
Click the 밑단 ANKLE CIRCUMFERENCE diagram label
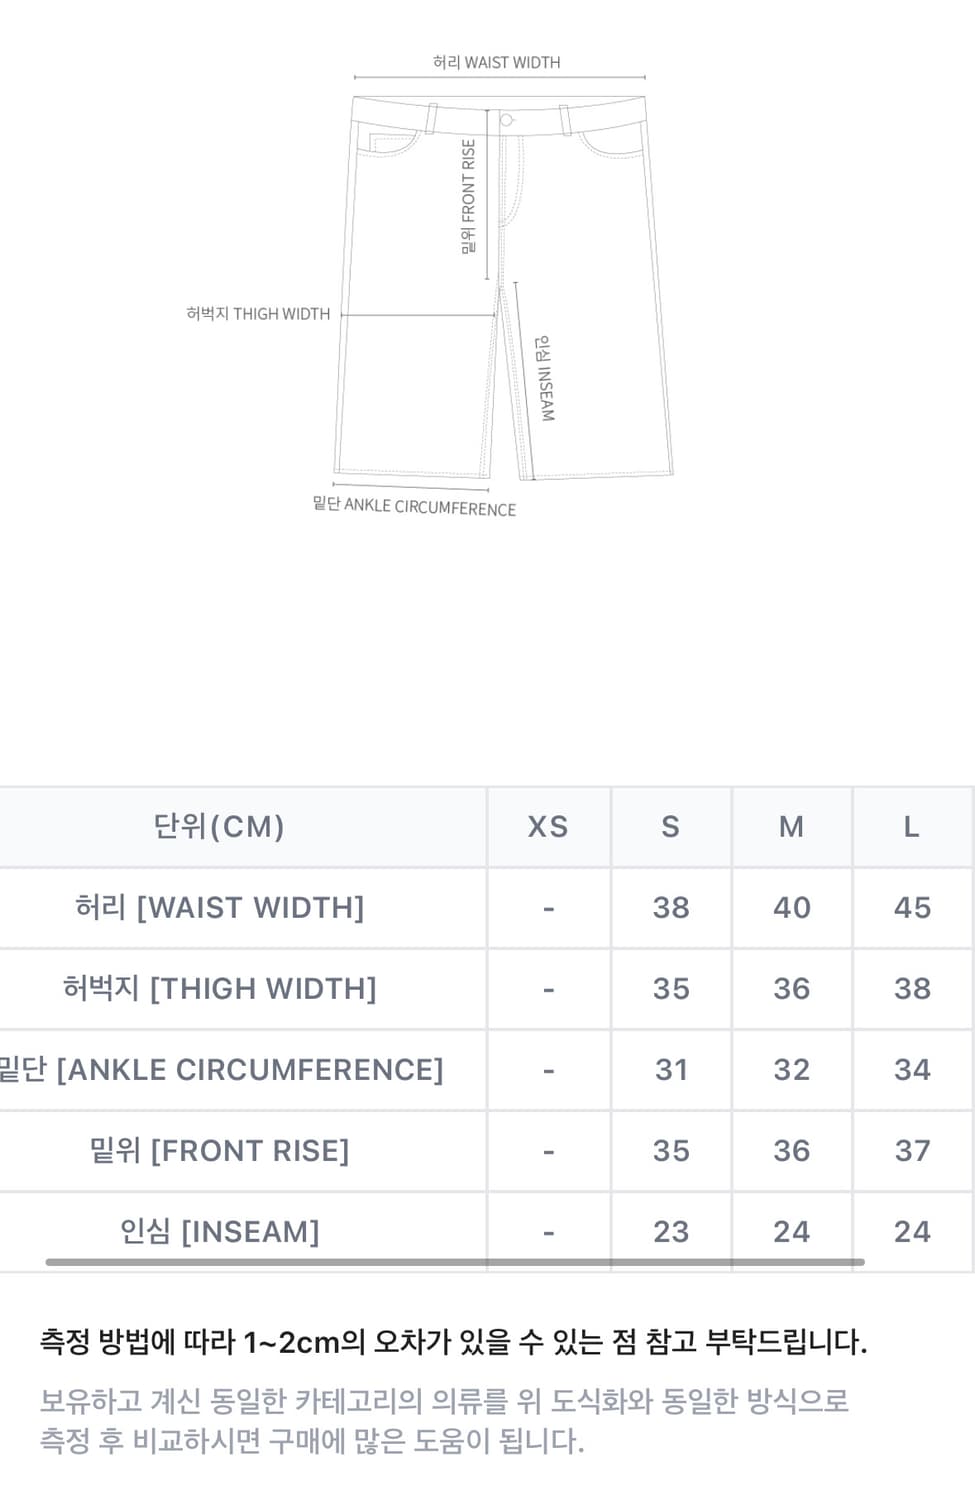pyautogui.click(x=414, y=506)
